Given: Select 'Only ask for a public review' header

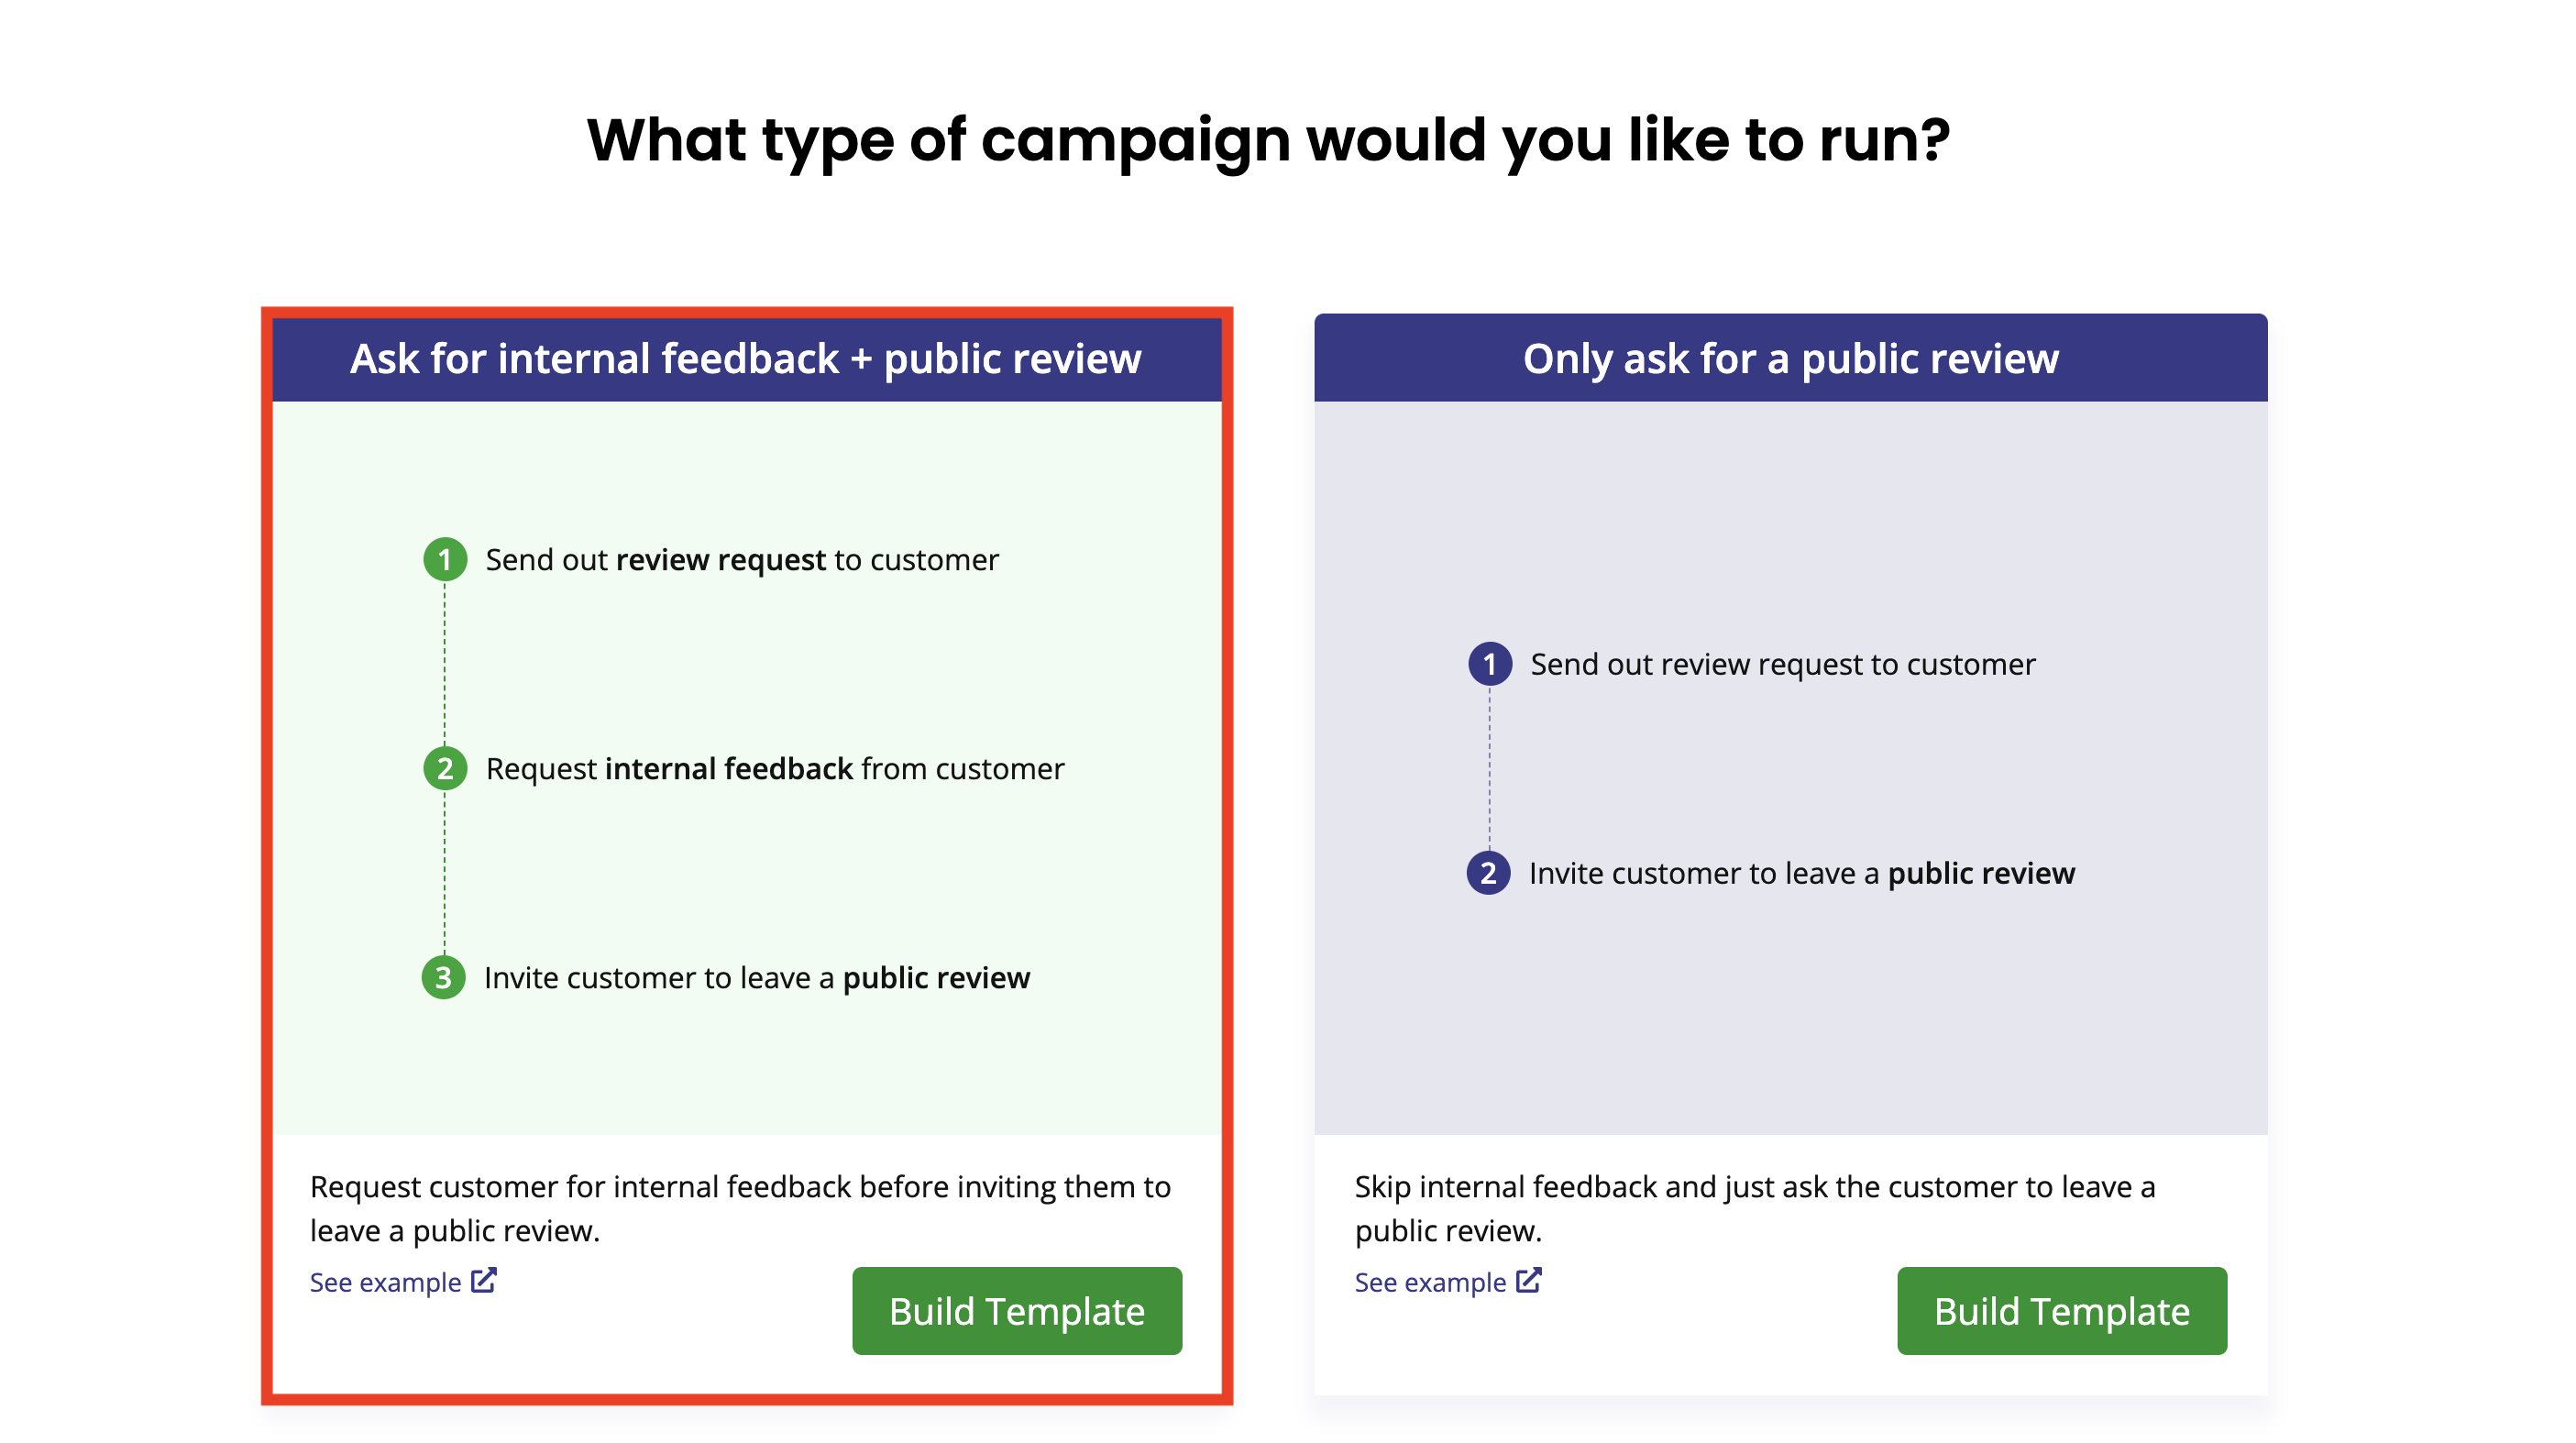Looking at the screenshot, I should (x=1790, y=358).
